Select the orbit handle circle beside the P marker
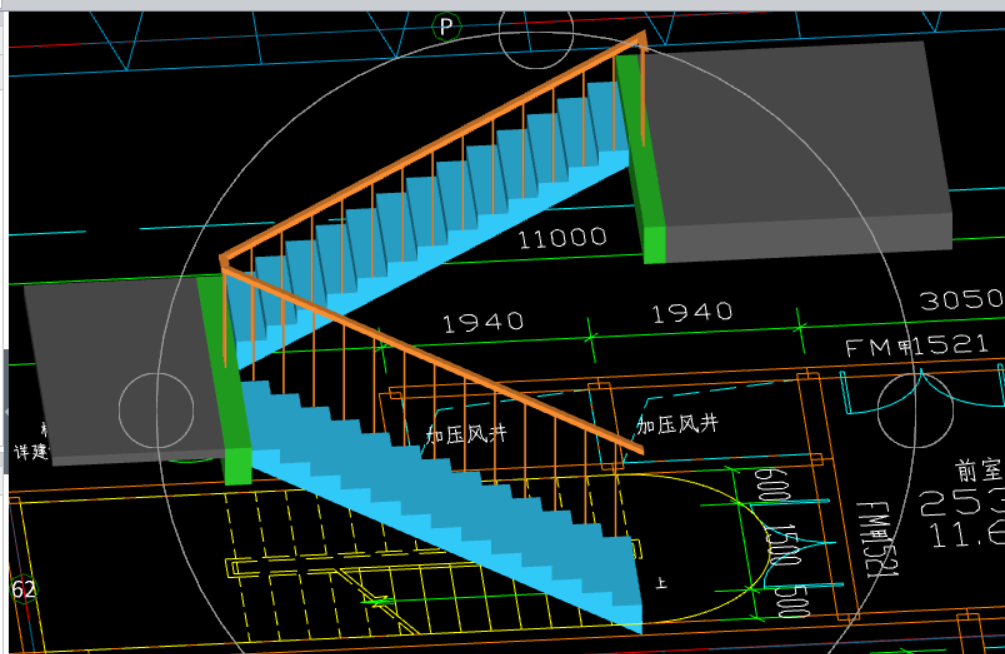 coord(536,34)
